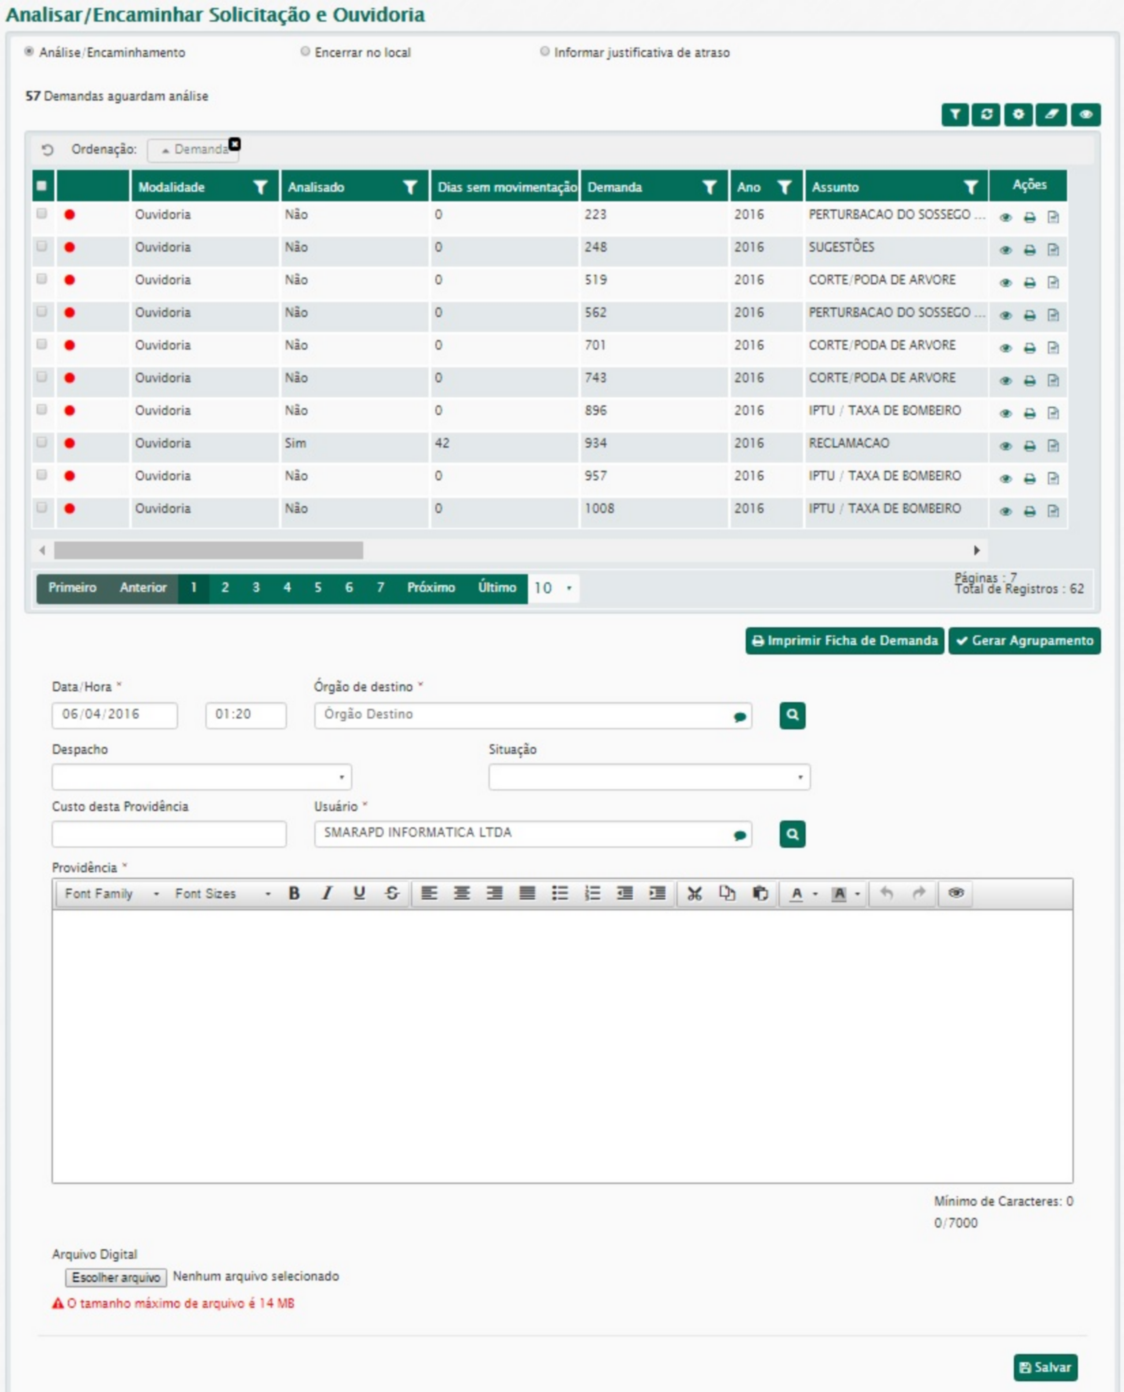Apply bold formatting in Providência editor

(x=294, y=894)
